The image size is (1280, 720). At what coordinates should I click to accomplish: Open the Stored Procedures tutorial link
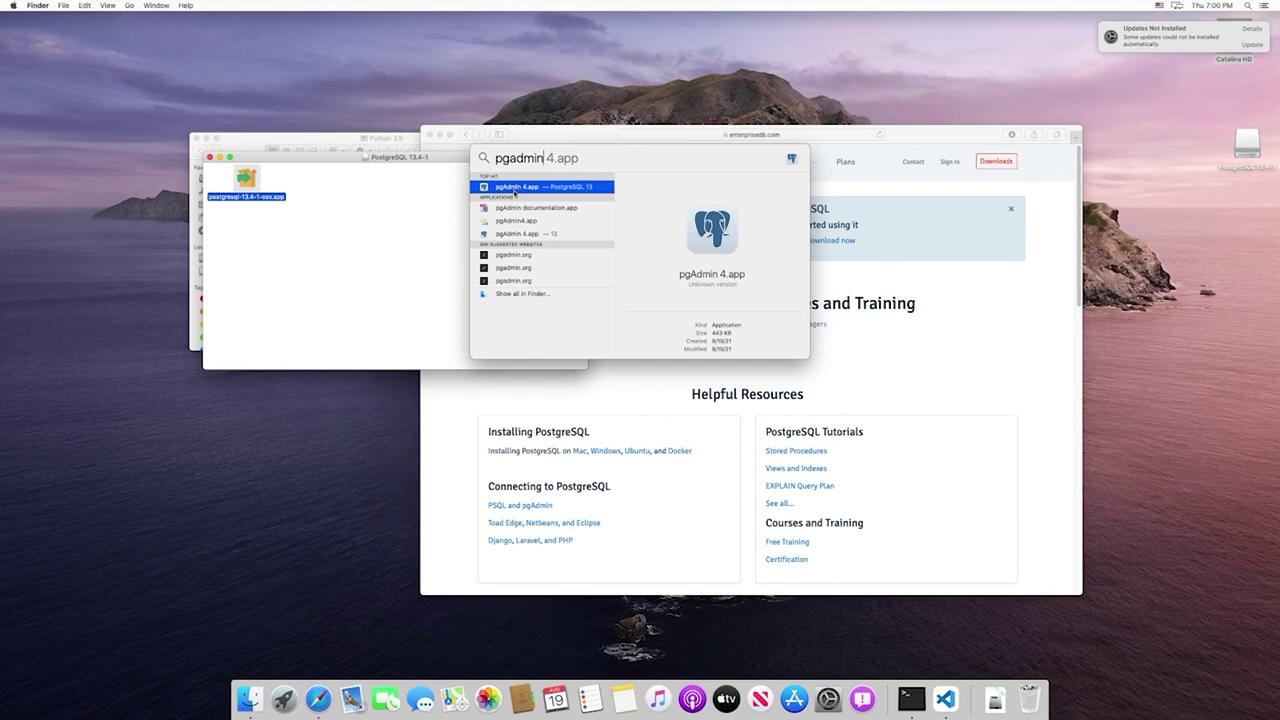point(796,451)
